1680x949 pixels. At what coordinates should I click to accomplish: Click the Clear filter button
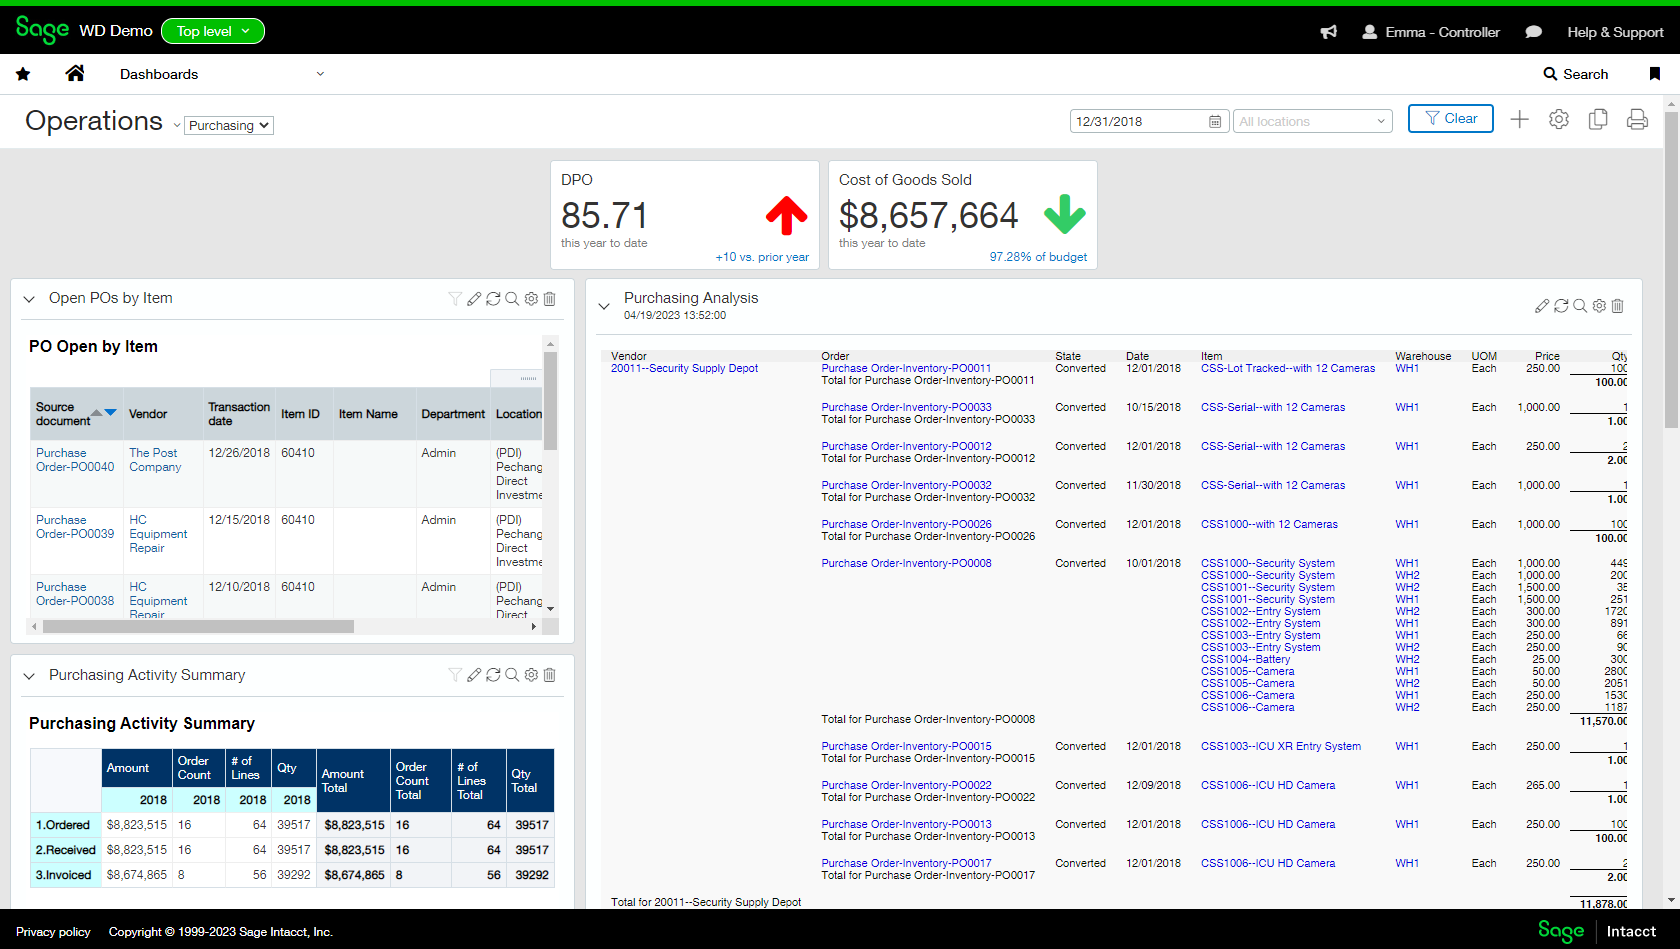pyautogui.click(x=1450, y=118)
